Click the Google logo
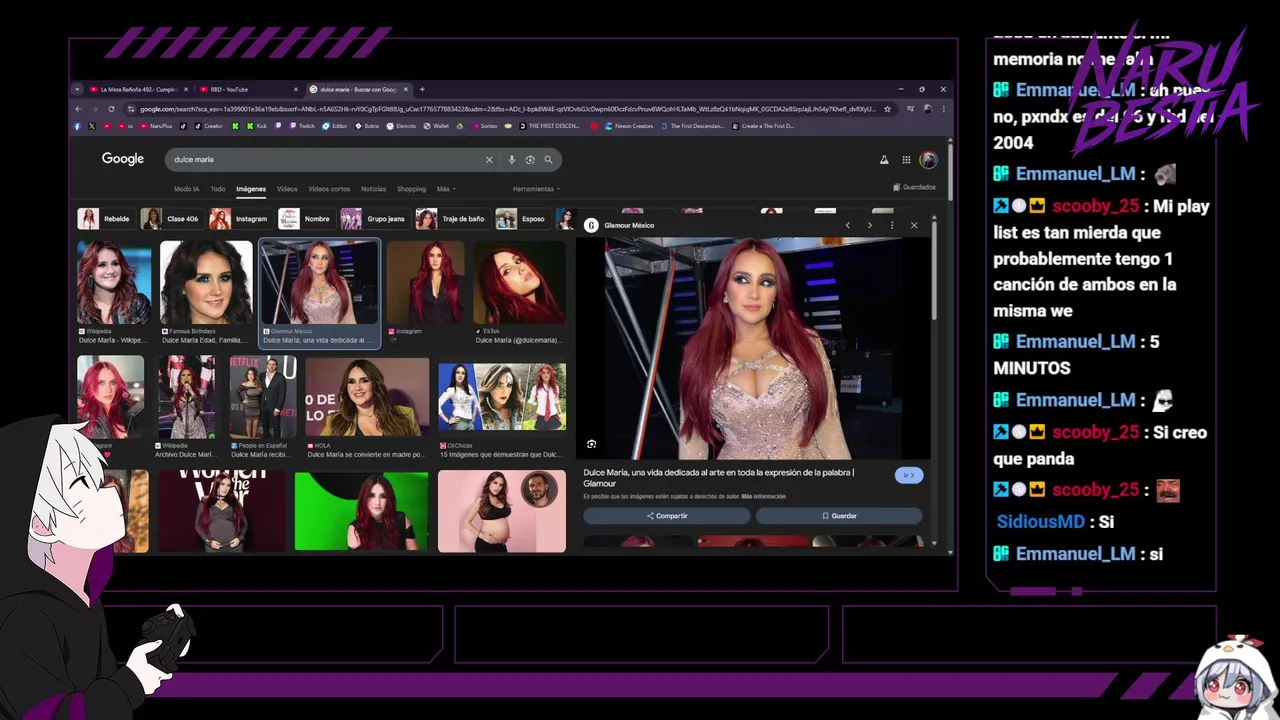The image size is (1280, 720). coord(123,159)
